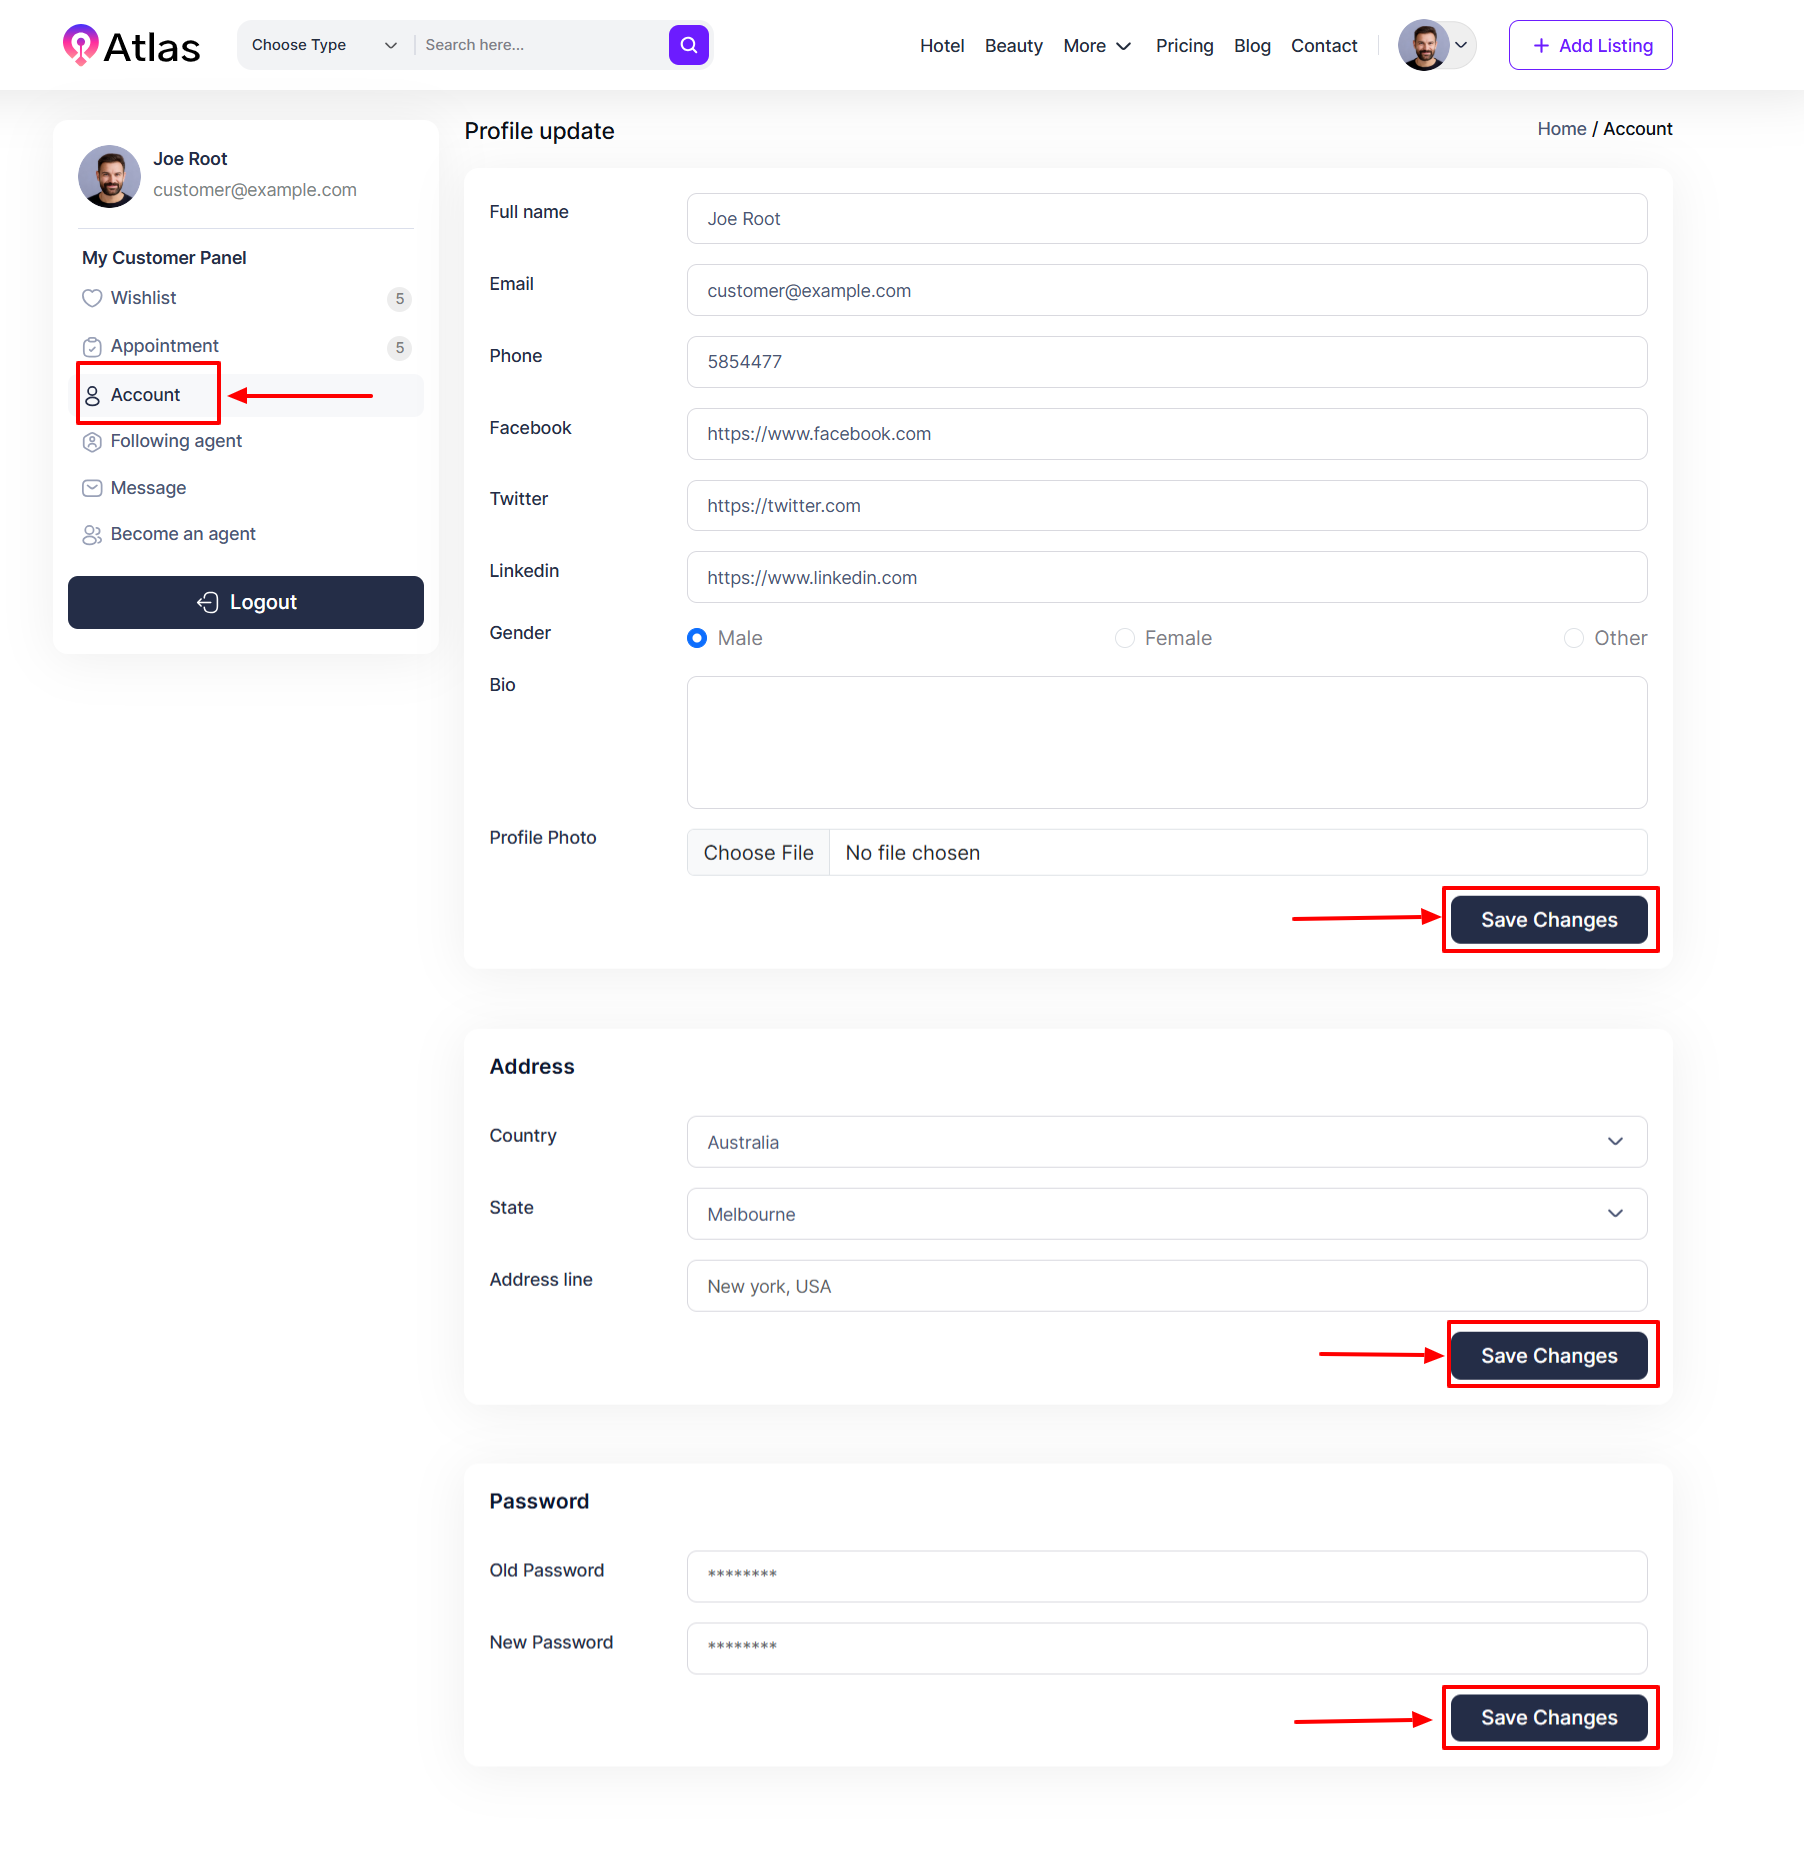Click the Appointment clipboard icon

pyautogui.click(x=92, y=347)
